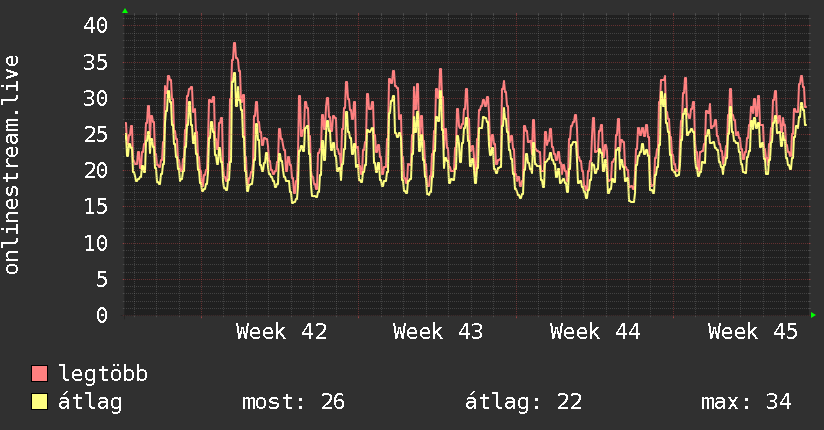Click the 35 y-axis label
Image resolution: width=824 pixels, height=430 pixels.
pos(96,63)
